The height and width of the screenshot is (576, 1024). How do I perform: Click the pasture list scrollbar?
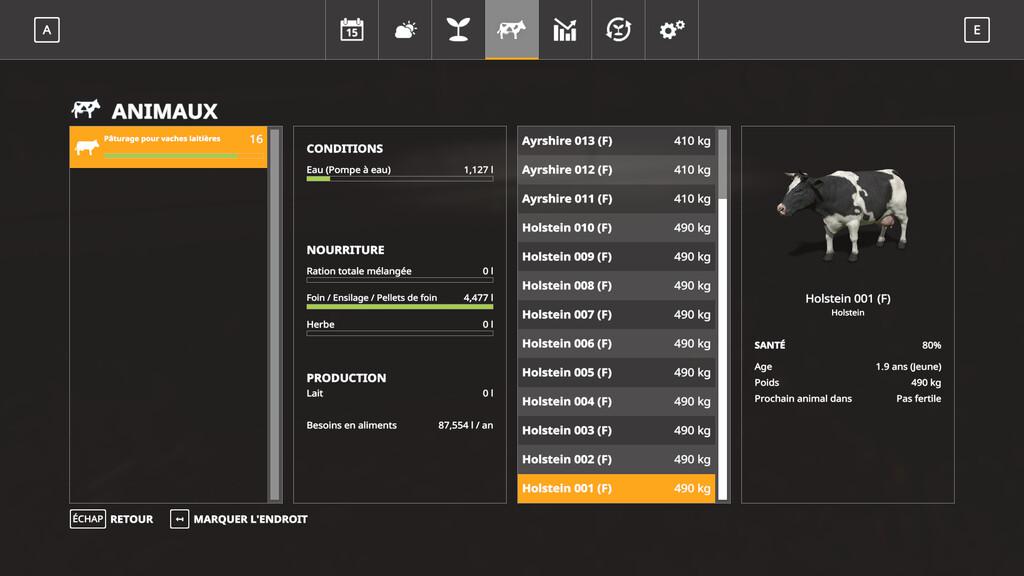275,314
